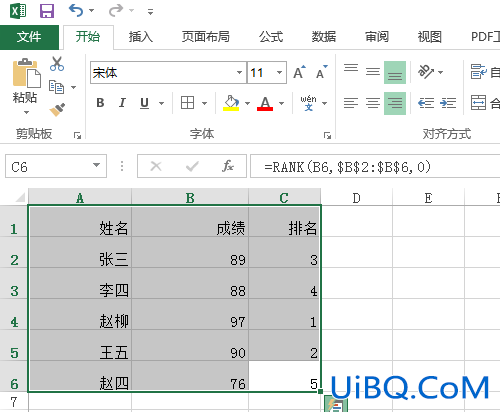Toggle italic formatting
The width and height of the screenshot is (500, 412).
[122, 103]
